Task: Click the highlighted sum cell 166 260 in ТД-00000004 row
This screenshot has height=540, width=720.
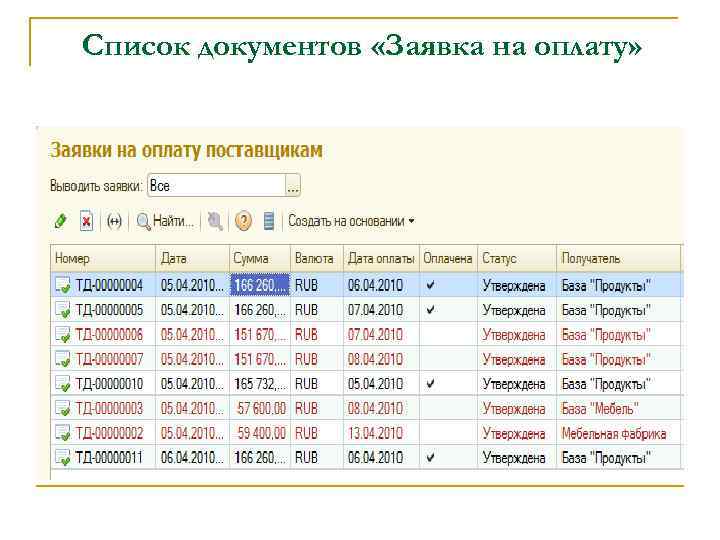Action: tap(260, 286)
